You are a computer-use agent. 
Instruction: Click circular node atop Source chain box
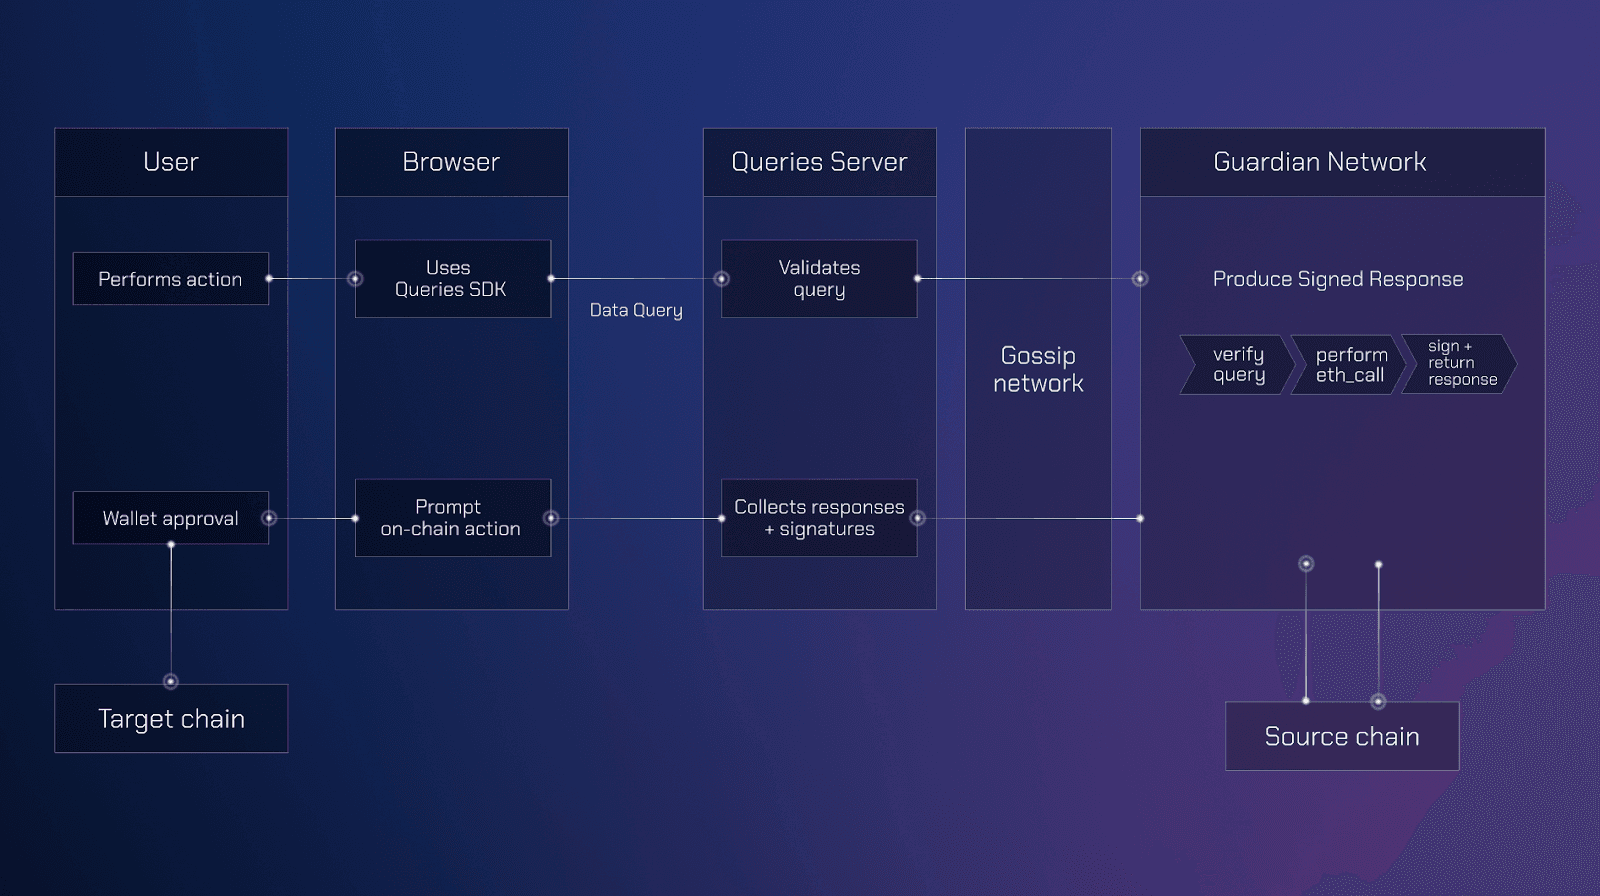tap(1378, 701)
